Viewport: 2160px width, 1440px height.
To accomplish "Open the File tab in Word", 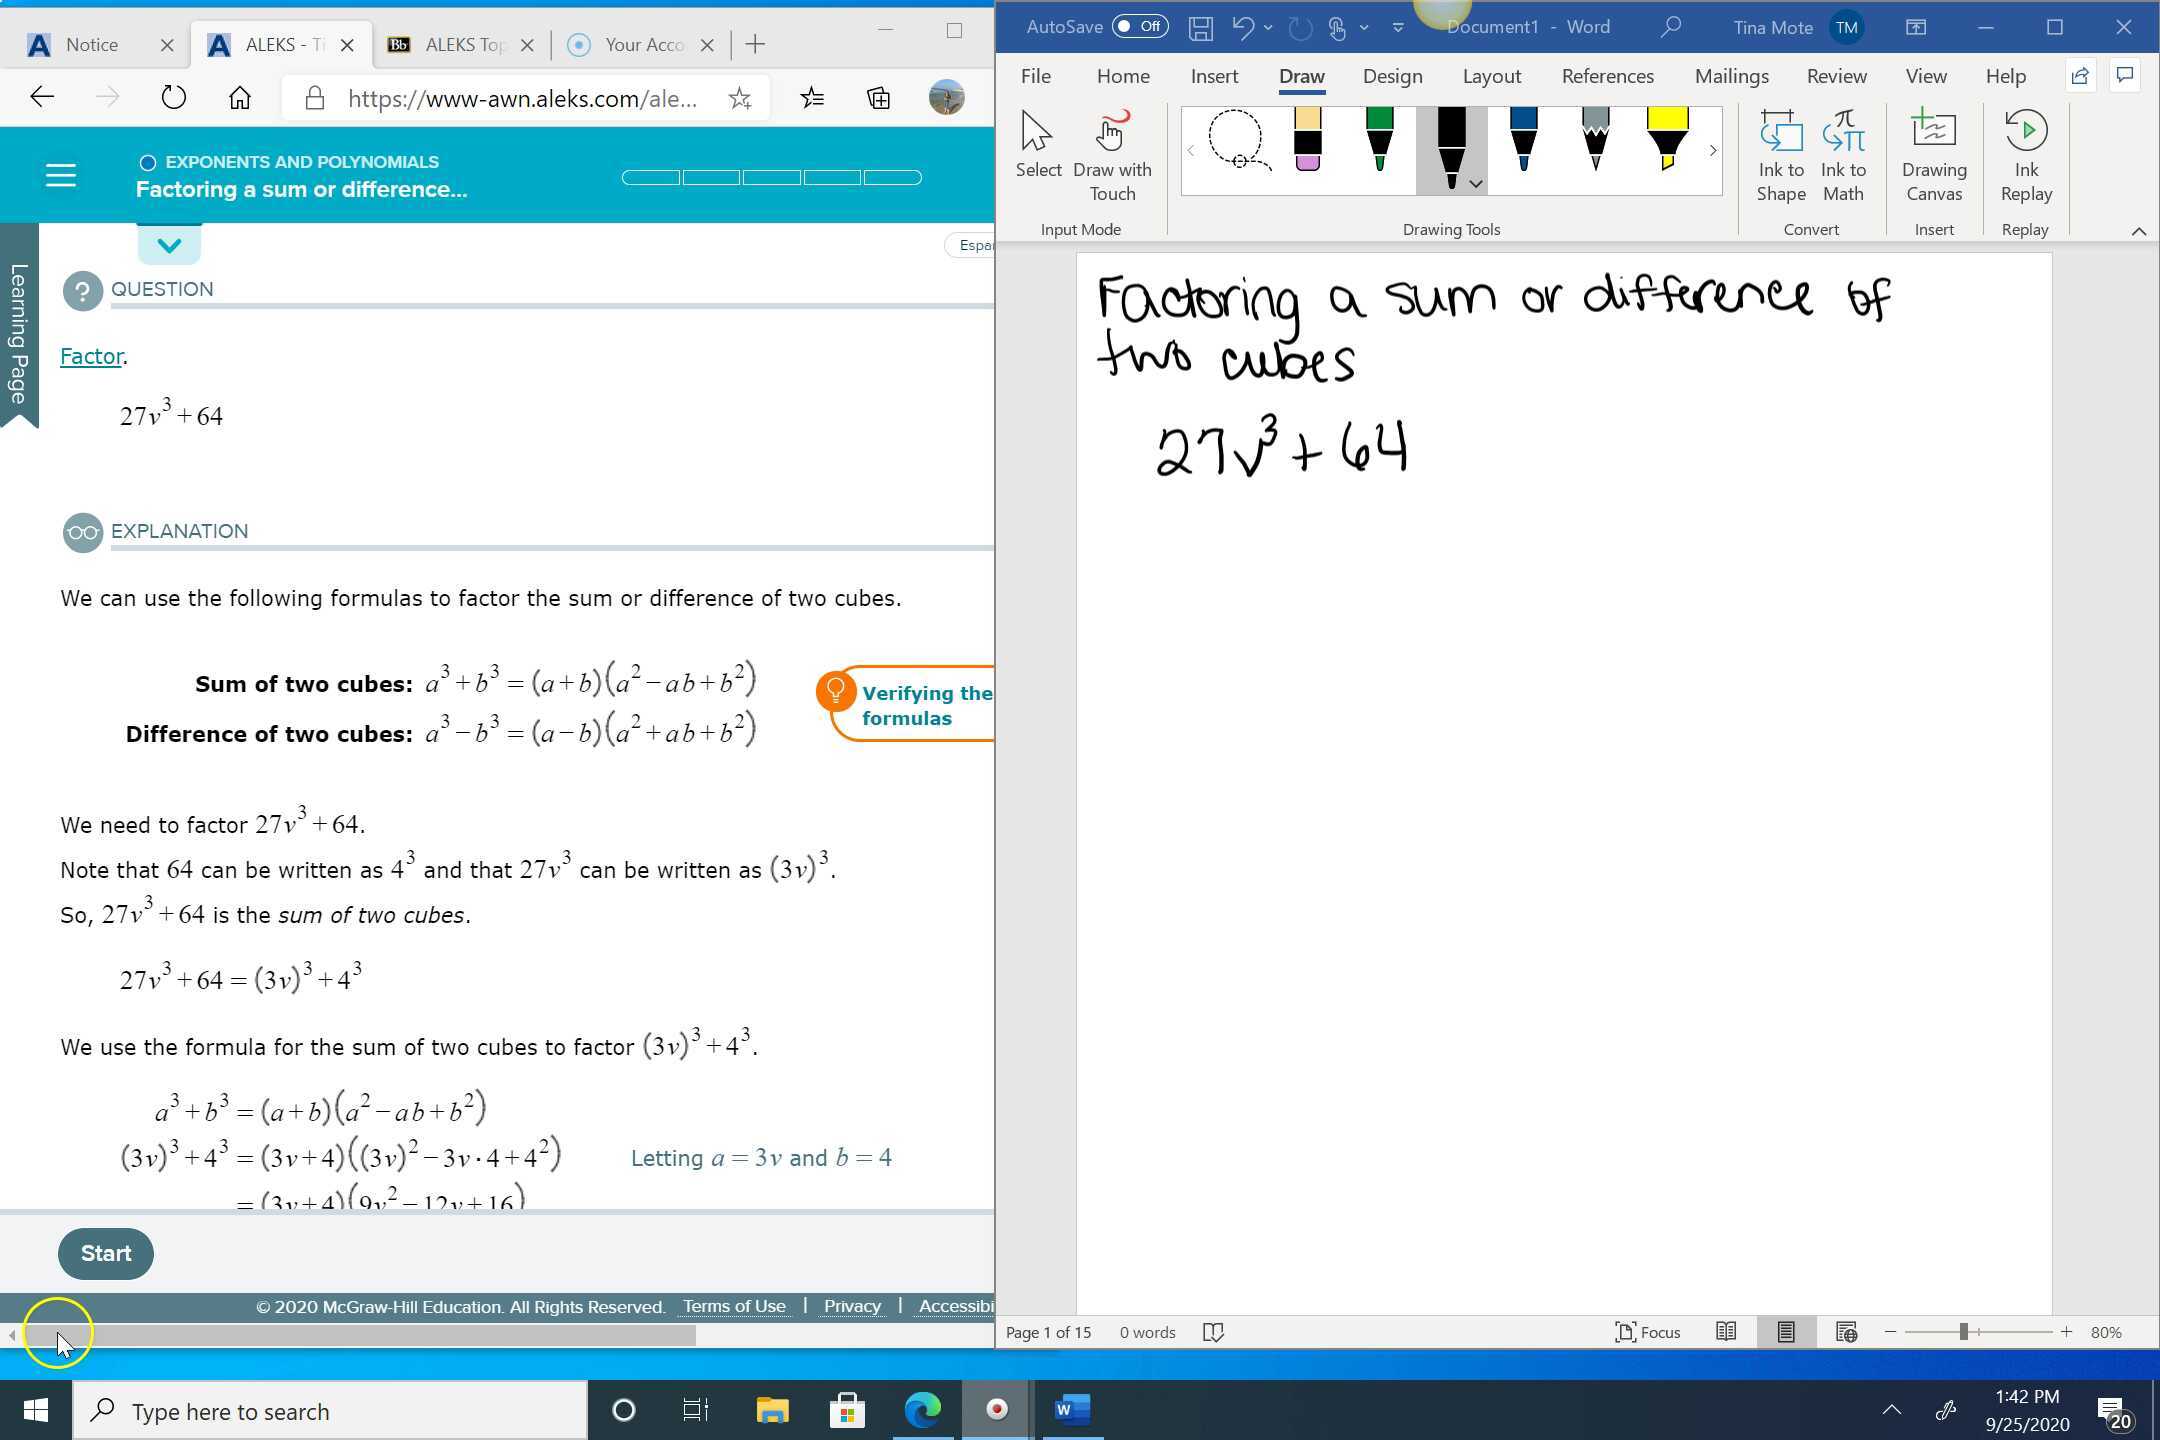I will point(1035,76).
